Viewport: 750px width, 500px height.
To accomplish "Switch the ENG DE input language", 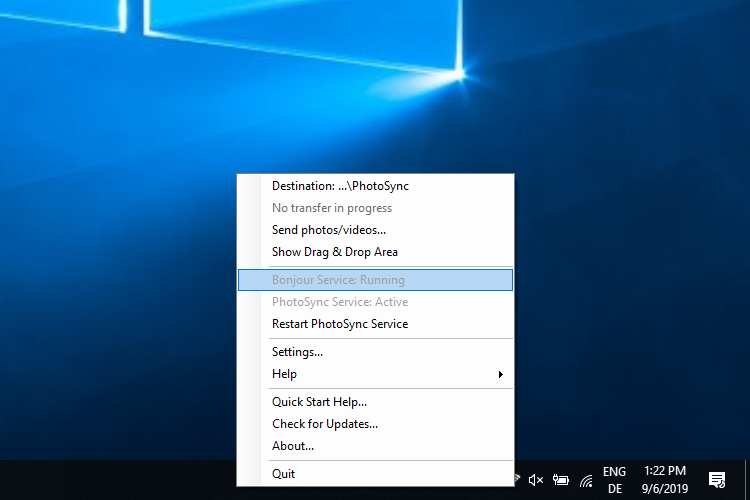I will [615, 480].
